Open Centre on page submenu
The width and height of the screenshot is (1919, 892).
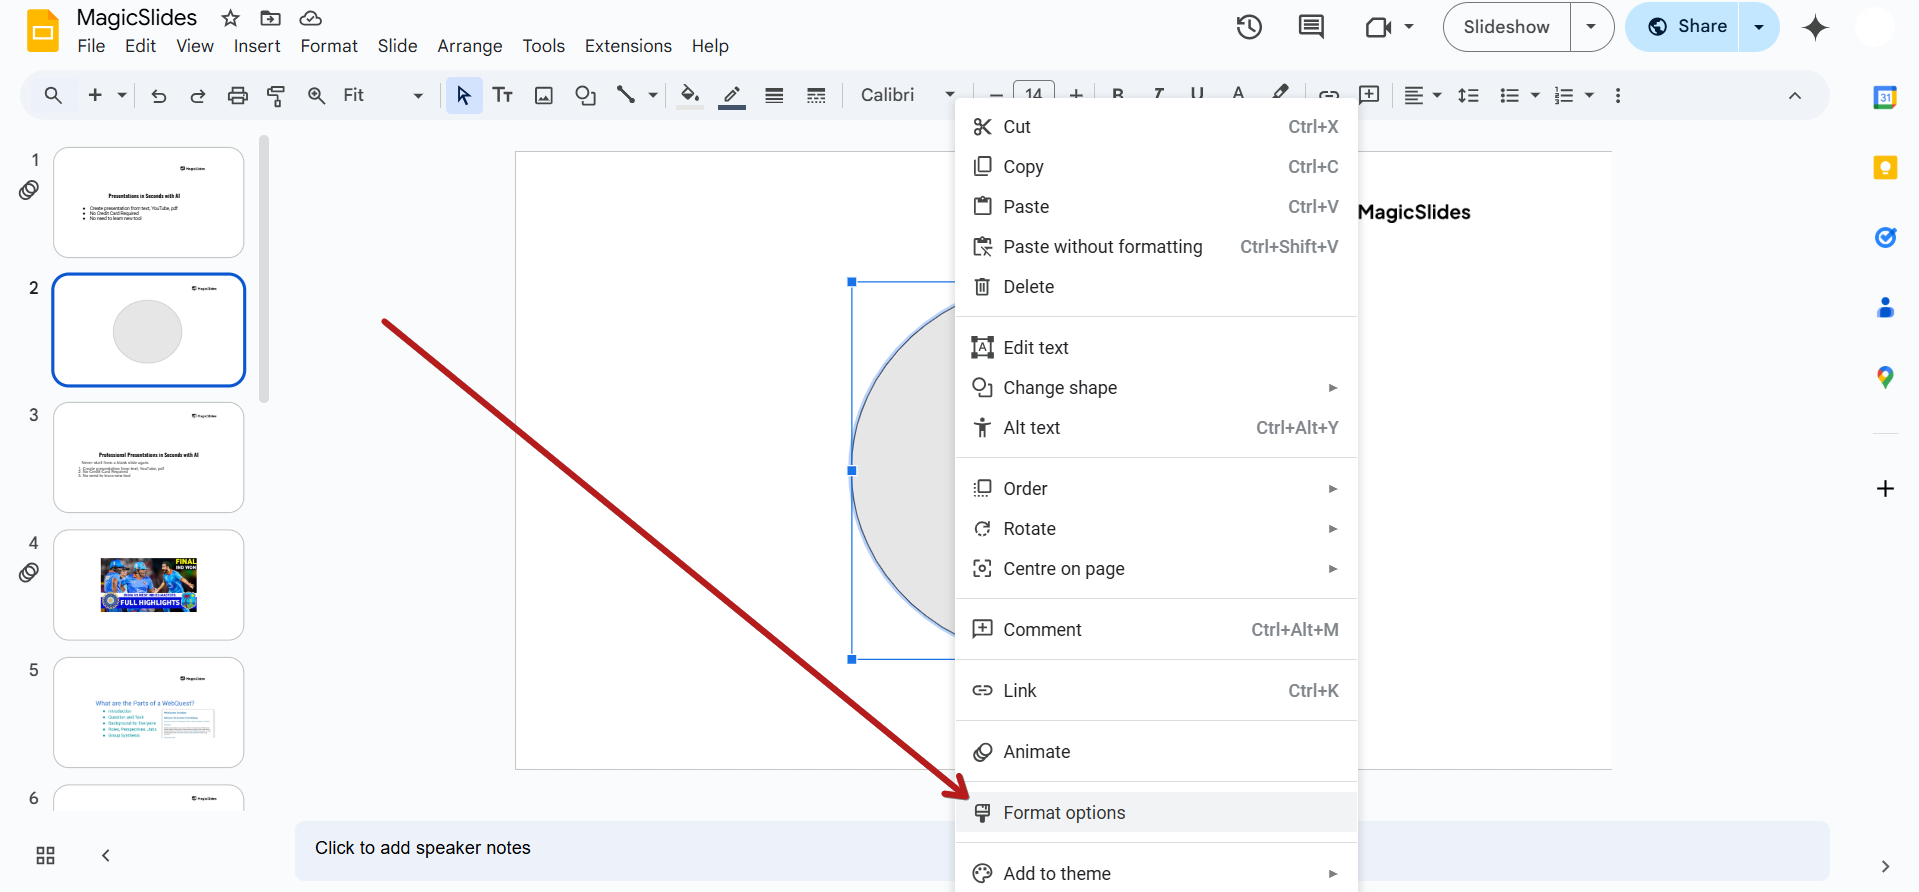1156,569
